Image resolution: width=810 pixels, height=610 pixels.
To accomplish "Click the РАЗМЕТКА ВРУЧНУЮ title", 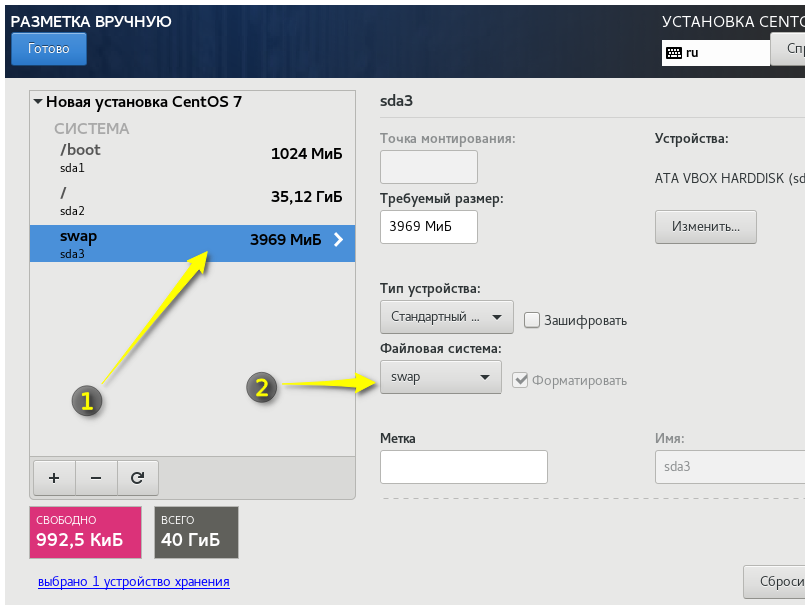I will point(91,22).
